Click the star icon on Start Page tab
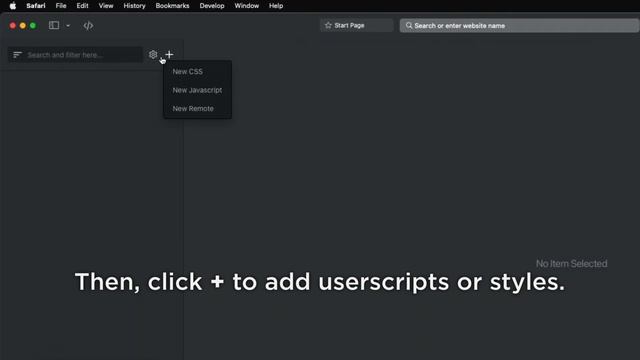Image resolution: width=640 pixels, height=360 pixels. (x=328, y=25)
